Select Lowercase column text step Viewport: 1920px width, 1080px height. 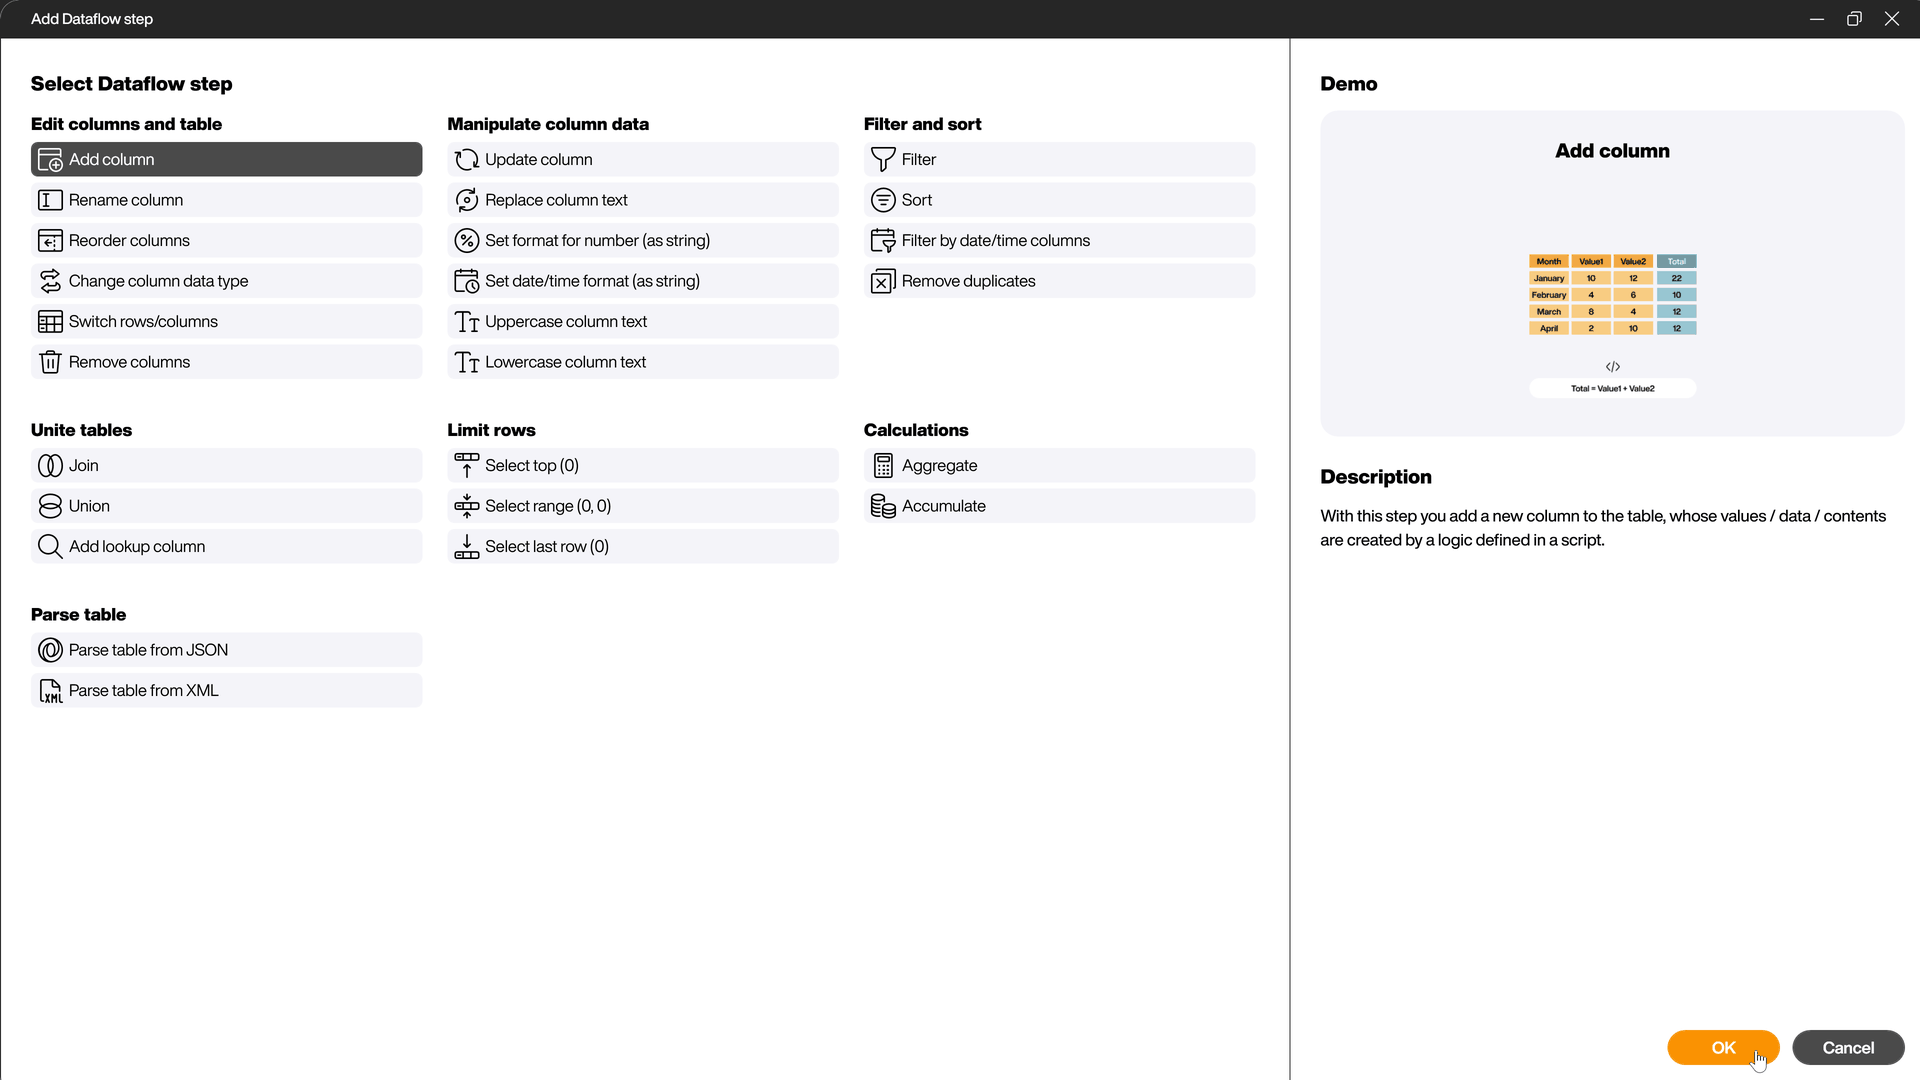[x=643, y=362]
